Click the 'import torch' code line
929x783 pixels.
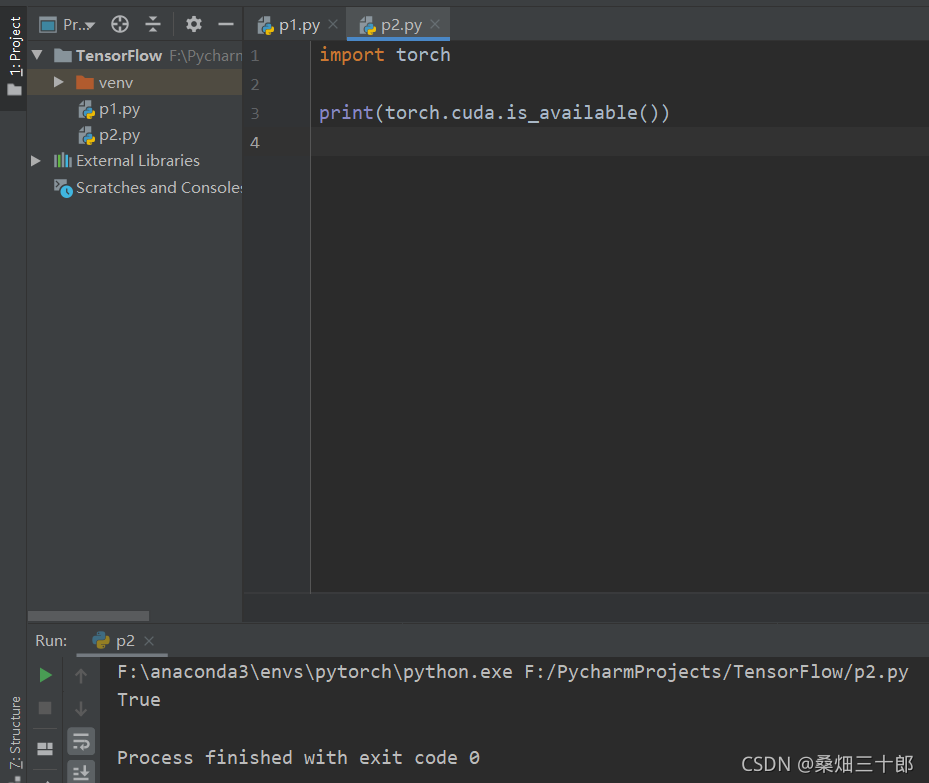pyautogui.click(x=385, y=54)
